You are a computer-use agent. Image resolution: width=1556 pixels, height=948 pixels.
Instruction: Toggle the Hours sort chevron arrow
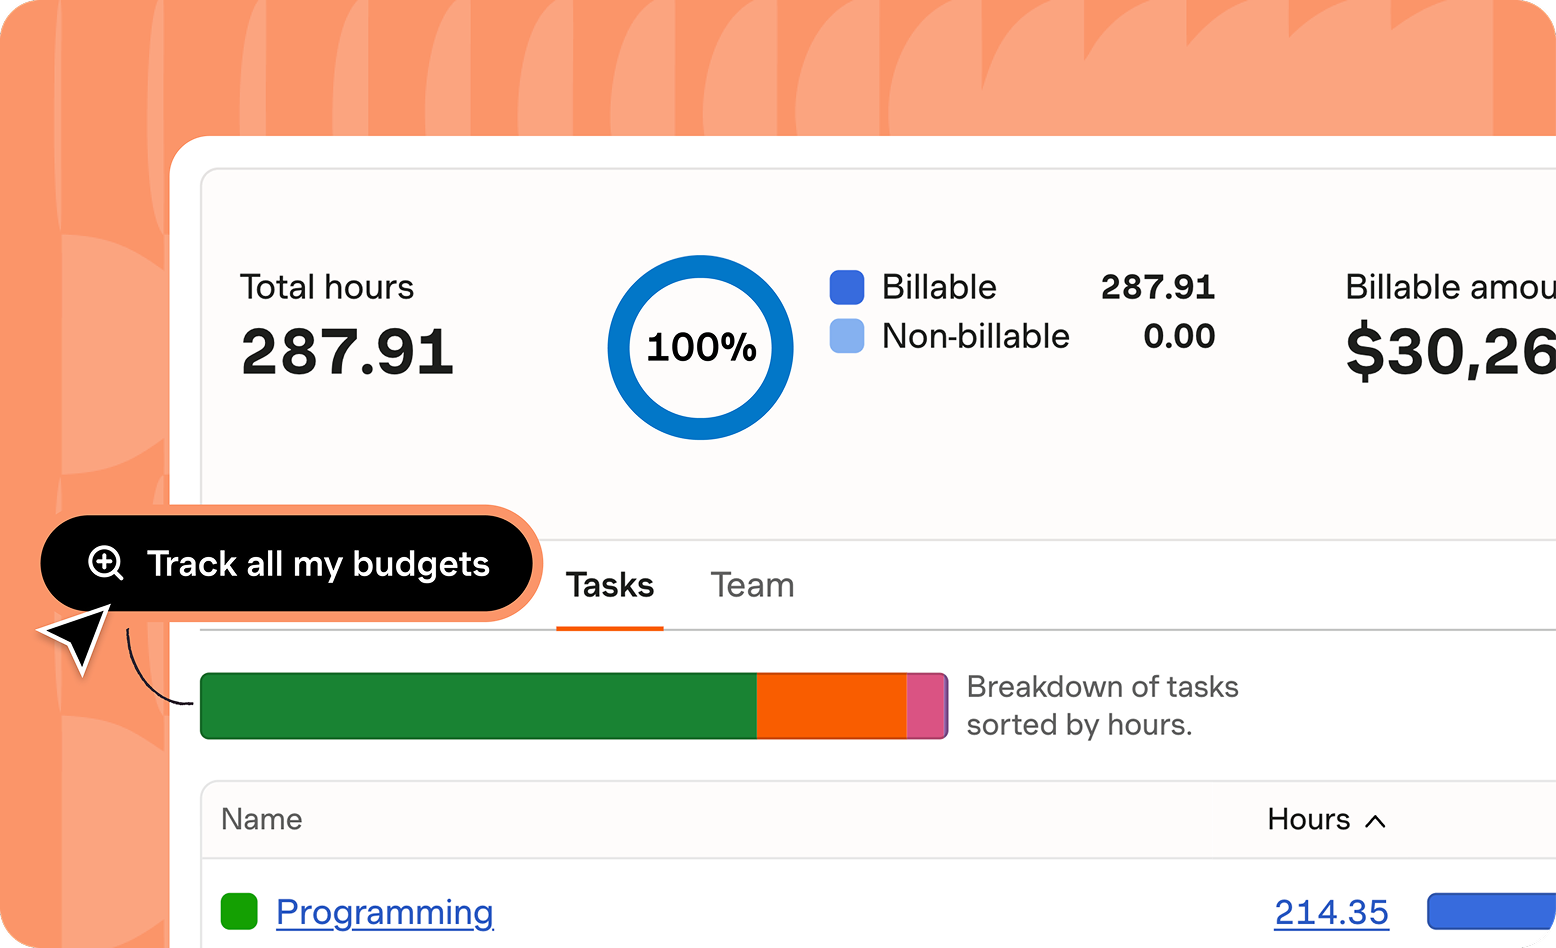1376,821
